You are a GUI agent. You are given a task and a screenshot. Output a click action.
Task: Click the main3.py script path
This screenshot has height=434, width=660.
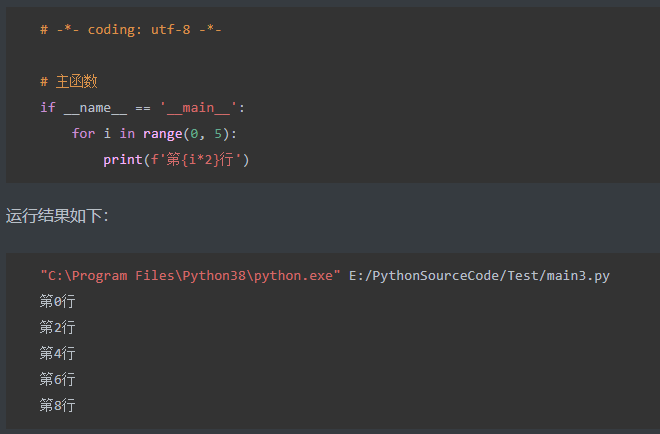point(479,276)
